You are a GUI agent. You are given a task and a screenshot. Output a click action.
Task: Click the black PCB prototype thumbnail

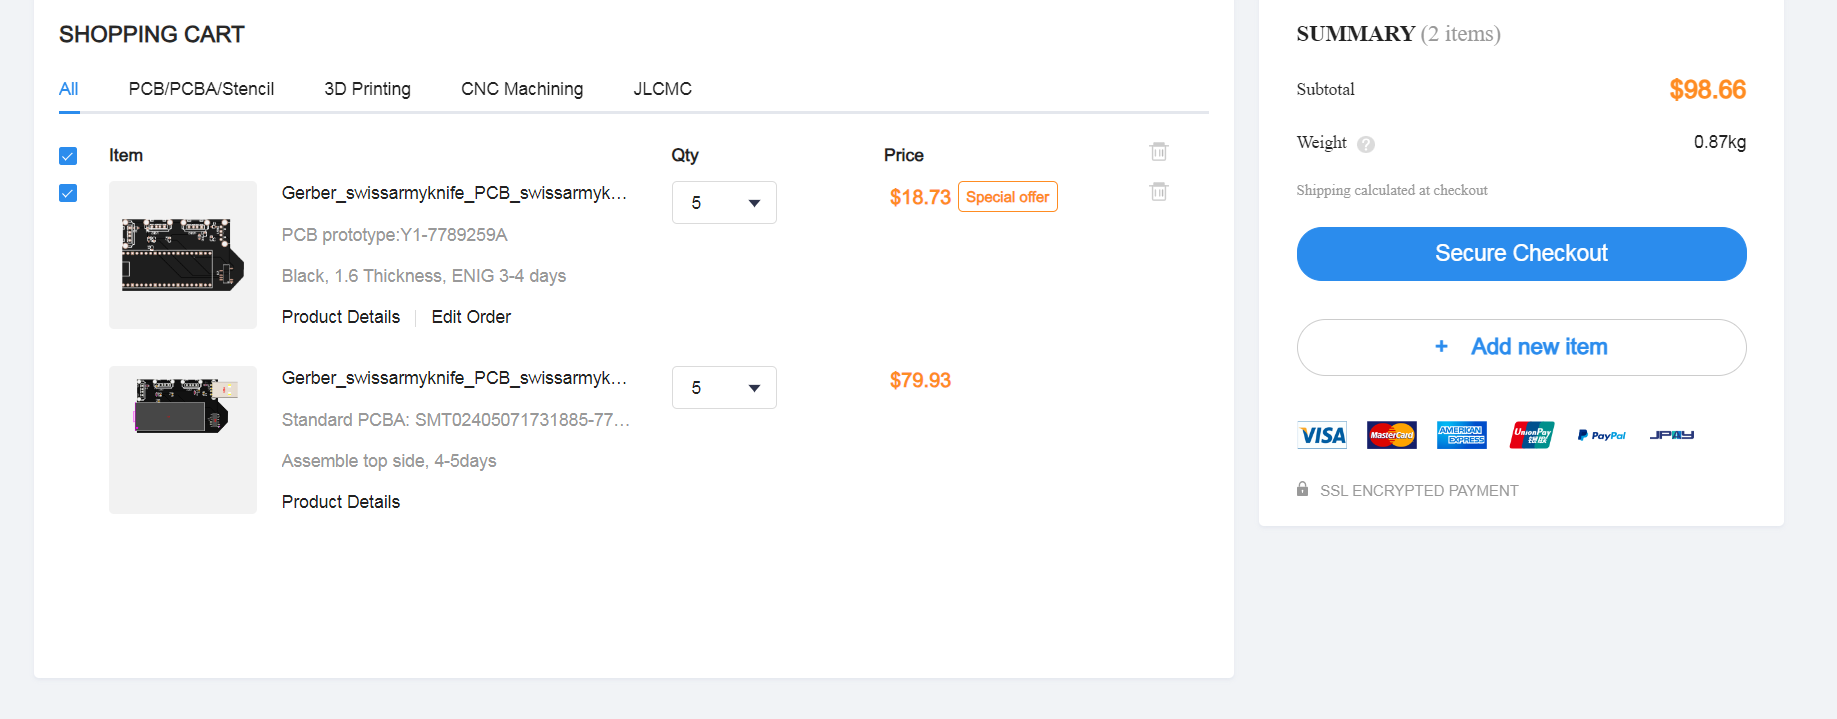183,255
